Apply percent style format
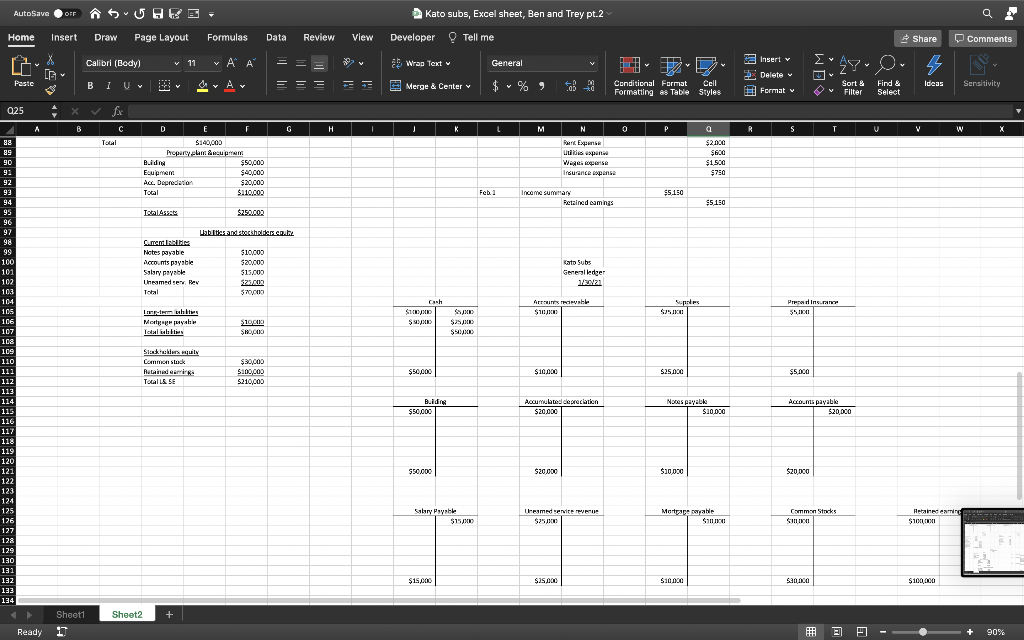1024x640 pixels. (x=523, y=86)
